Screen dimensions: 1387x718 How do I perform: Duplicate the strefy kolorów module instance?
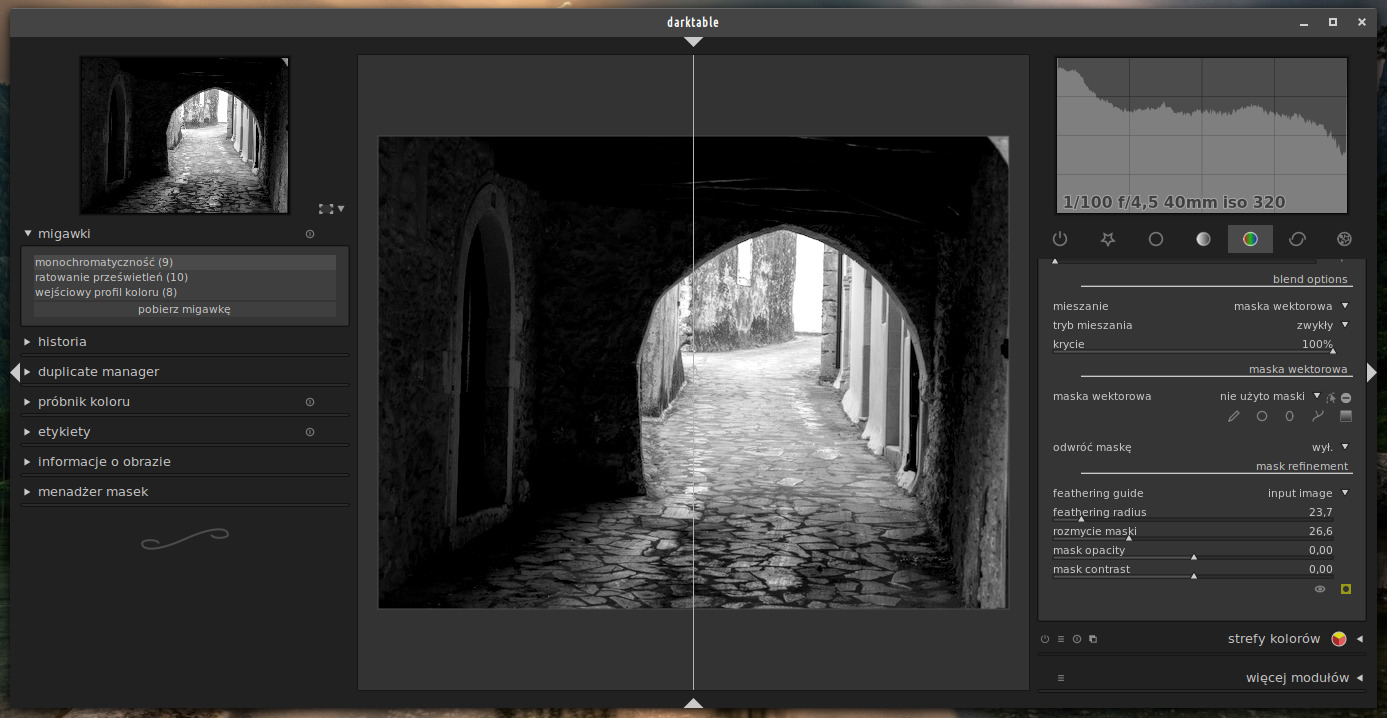(1093, 639)
